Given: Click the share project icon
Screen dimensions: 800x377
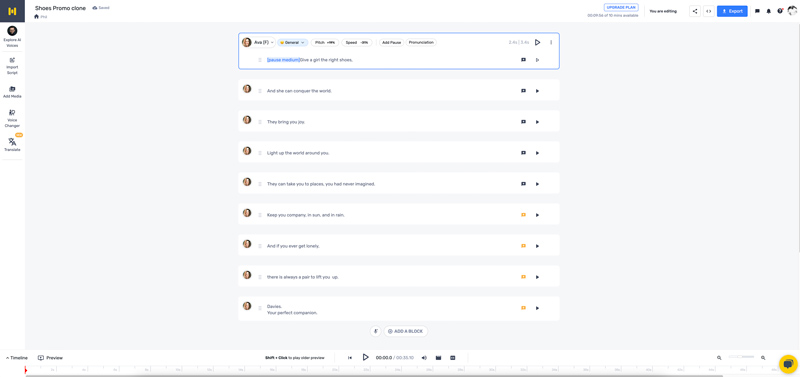Looking at the screenshot, I should click(695, 11).
